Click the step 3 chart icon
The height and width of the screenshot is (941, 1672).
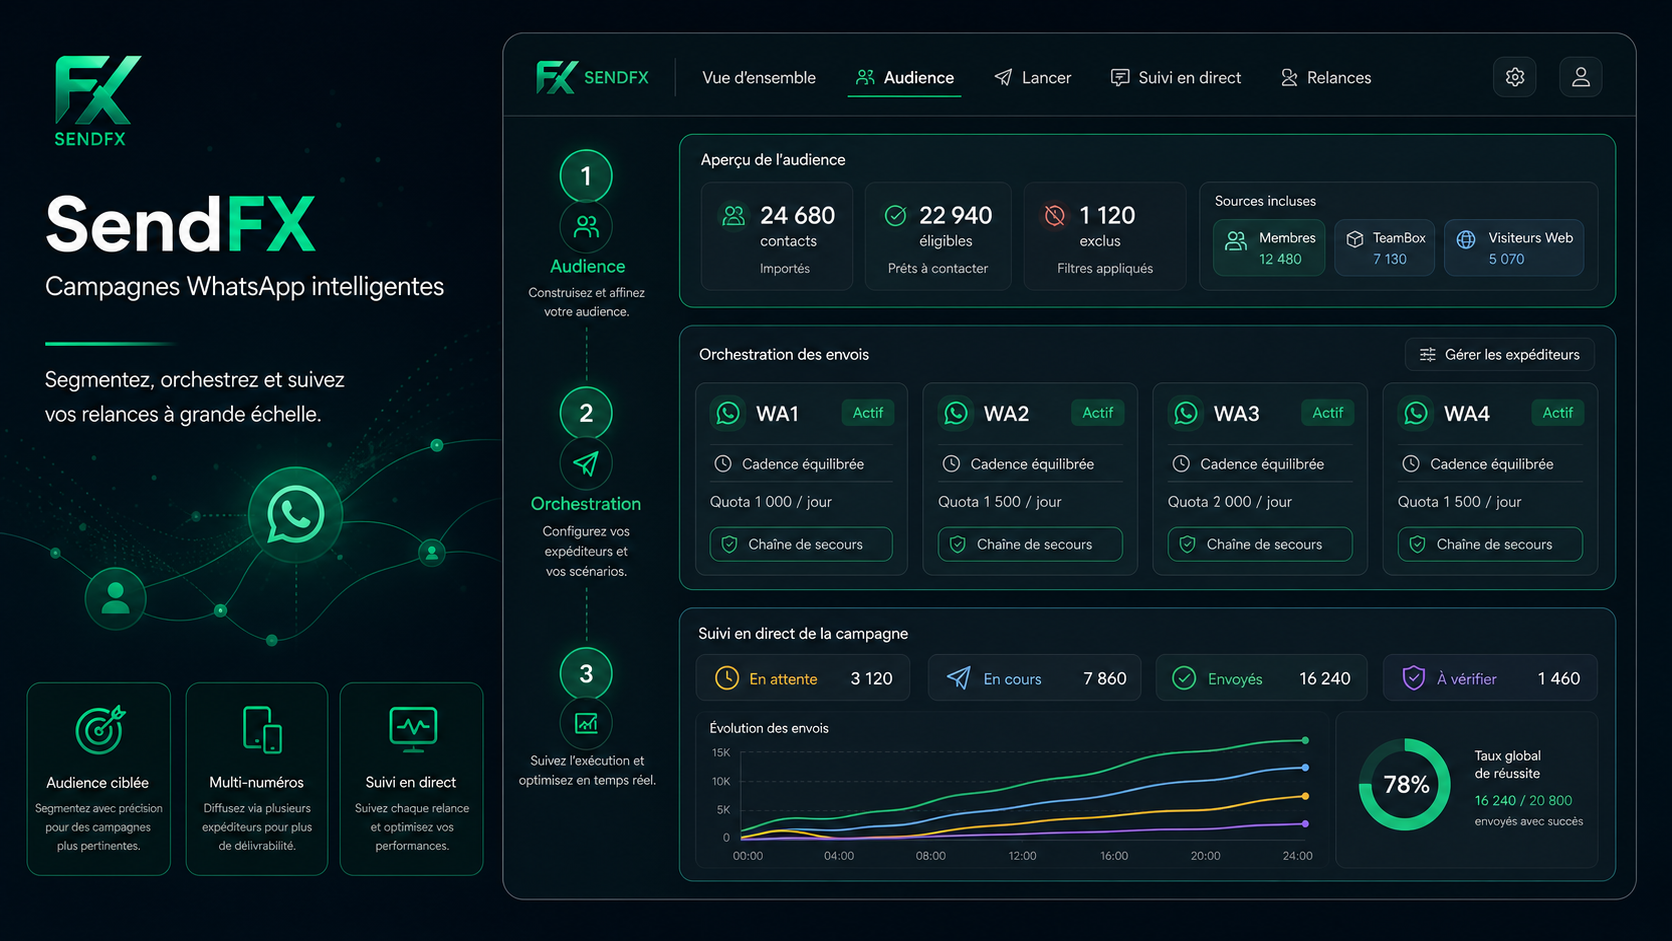(x=586, y=723)
